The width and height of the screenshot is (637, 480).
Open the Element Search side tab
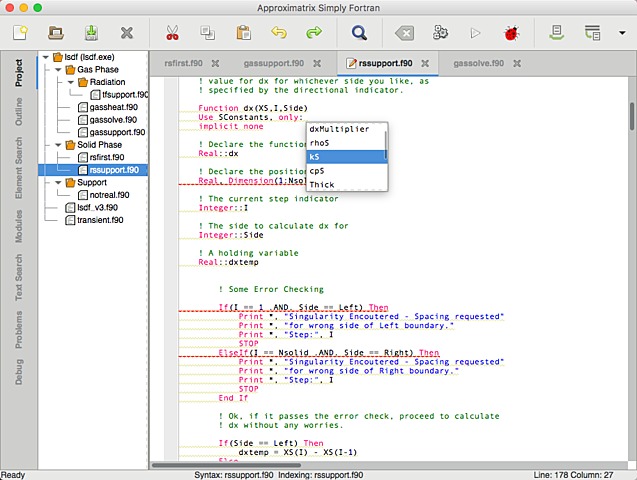click(x=19, y=168)
